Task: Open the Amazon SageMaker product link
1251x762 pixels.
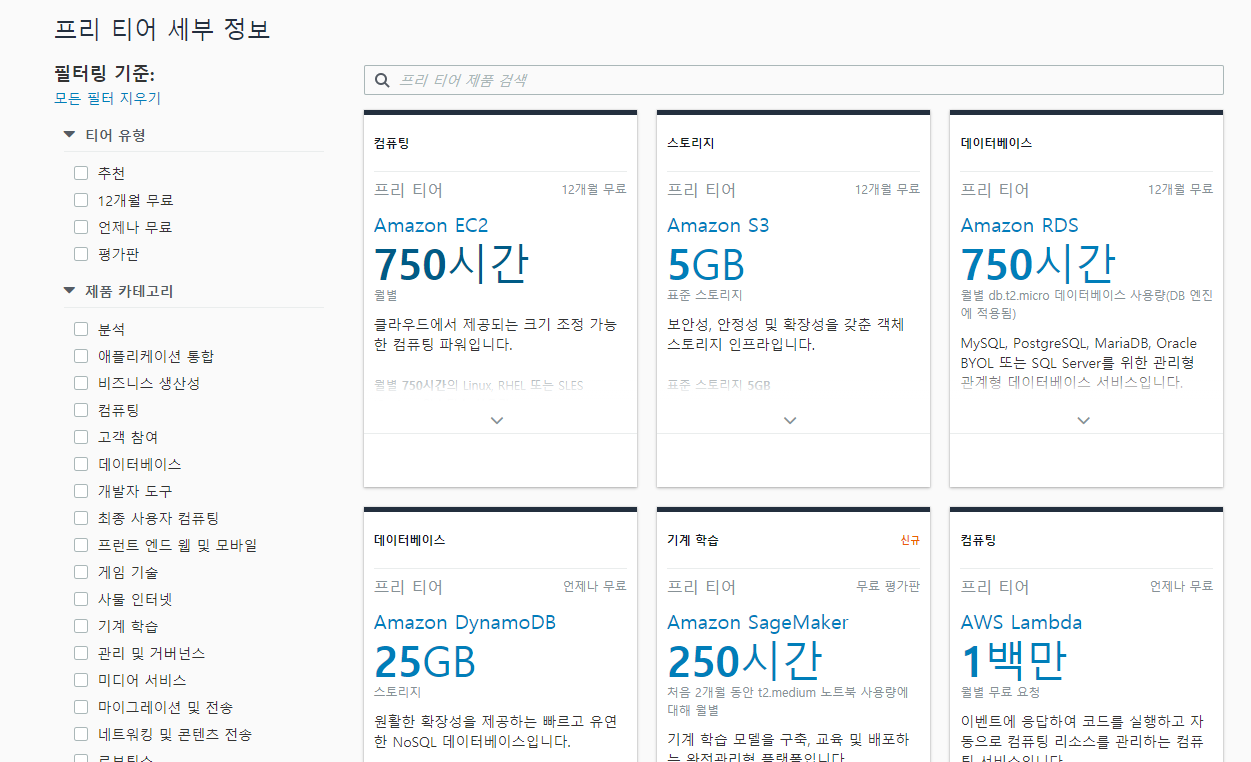Action: [758, 622]
